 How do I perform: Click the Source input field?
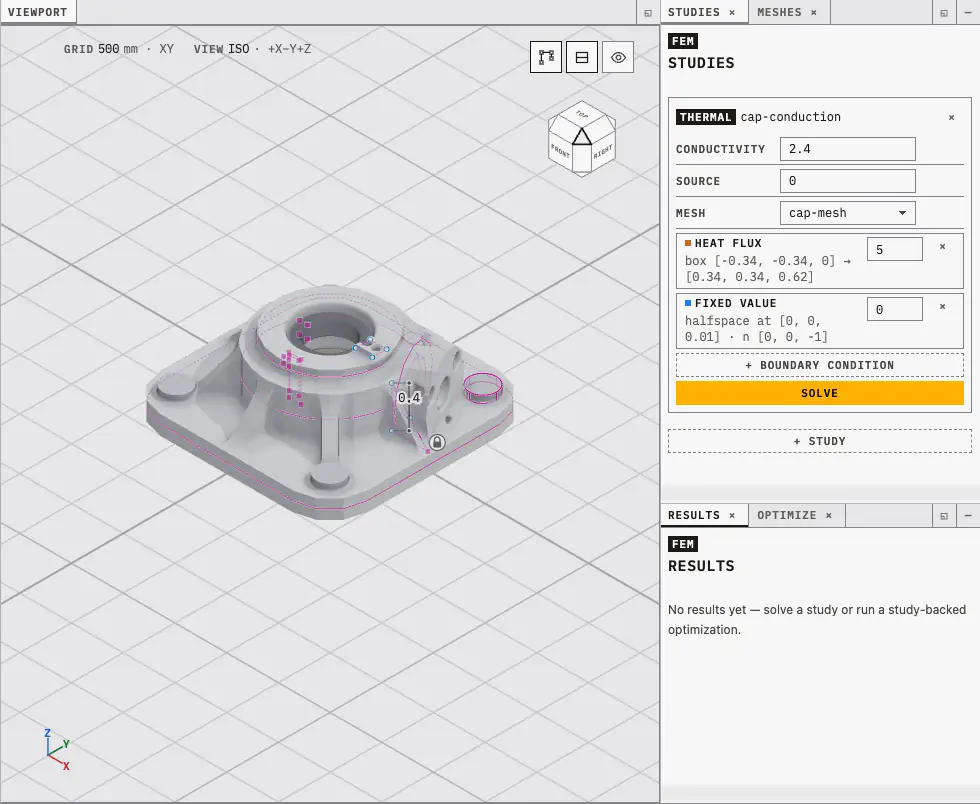click(848, 181)
